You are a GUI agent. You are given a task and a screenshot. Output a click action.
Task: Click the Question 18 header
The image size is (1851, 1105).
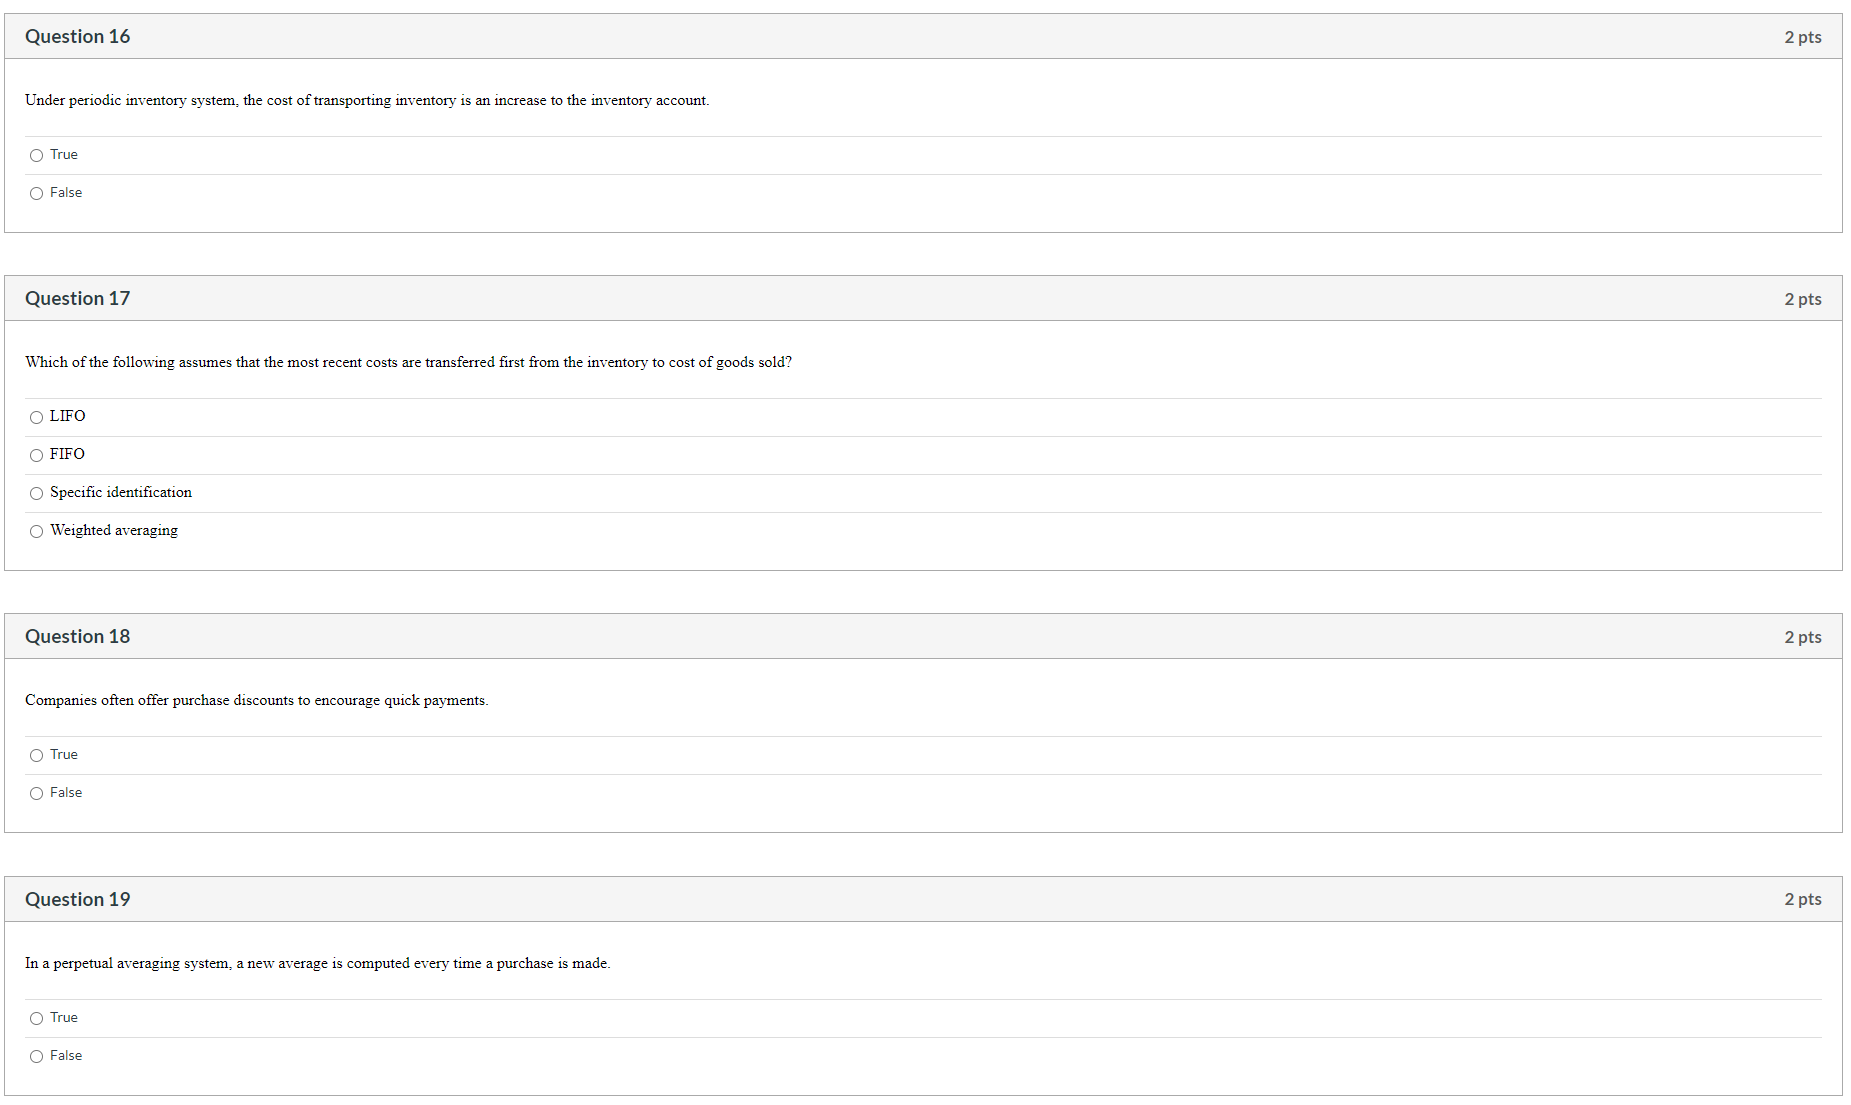coord(77,636)
